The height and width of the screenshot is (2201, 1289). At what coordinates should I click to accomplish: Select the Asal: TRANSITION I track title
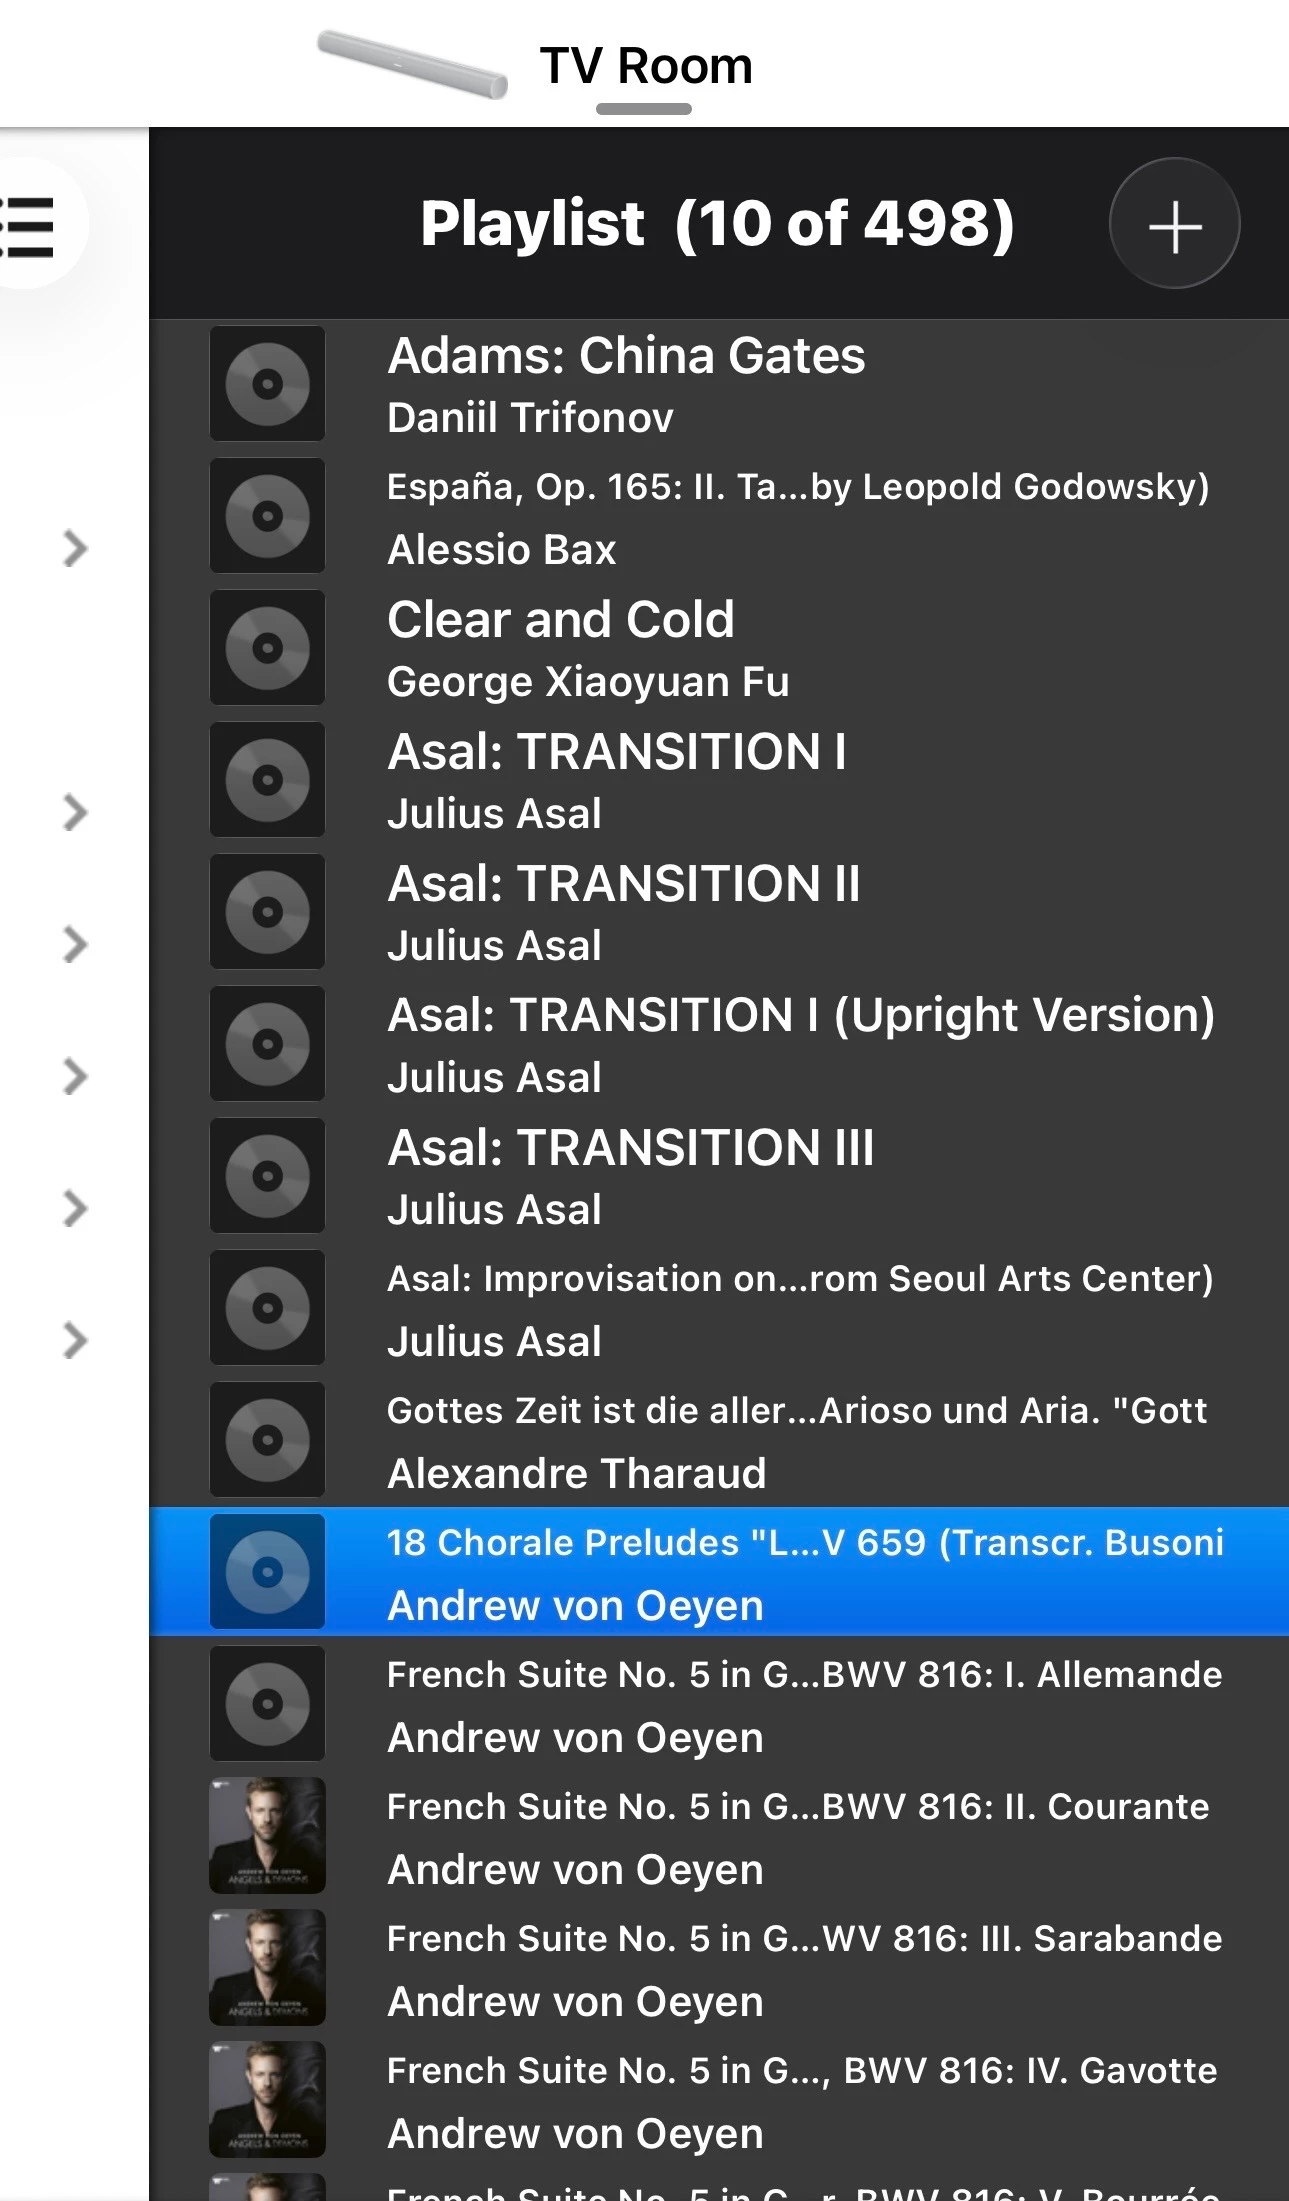(616, 752)
